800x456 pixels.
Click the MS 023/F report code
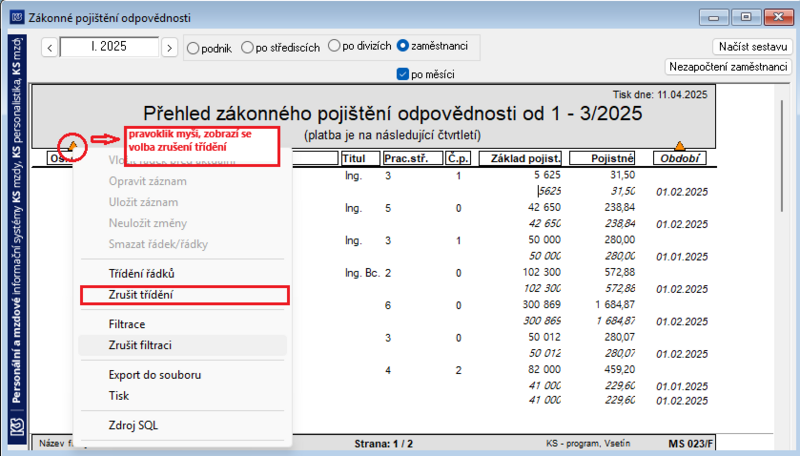(x=690, y=444)
